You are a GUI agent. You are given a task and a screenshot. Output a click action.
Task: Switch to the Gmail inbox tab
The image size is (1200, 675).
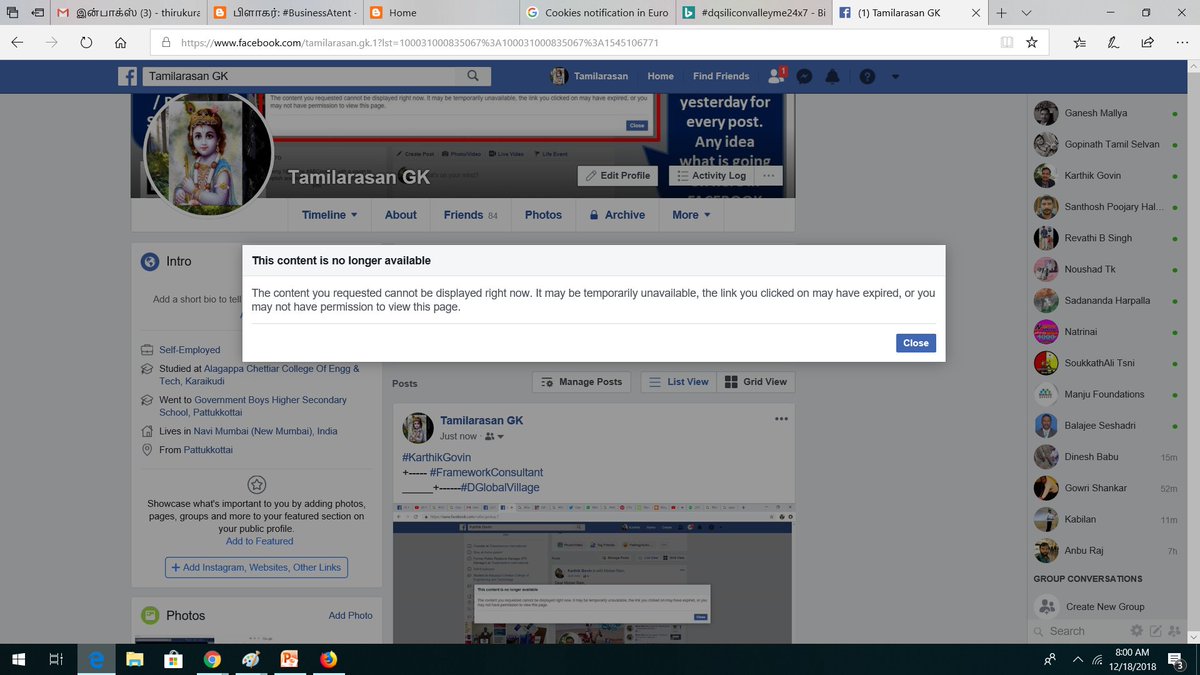pos(129,13)
